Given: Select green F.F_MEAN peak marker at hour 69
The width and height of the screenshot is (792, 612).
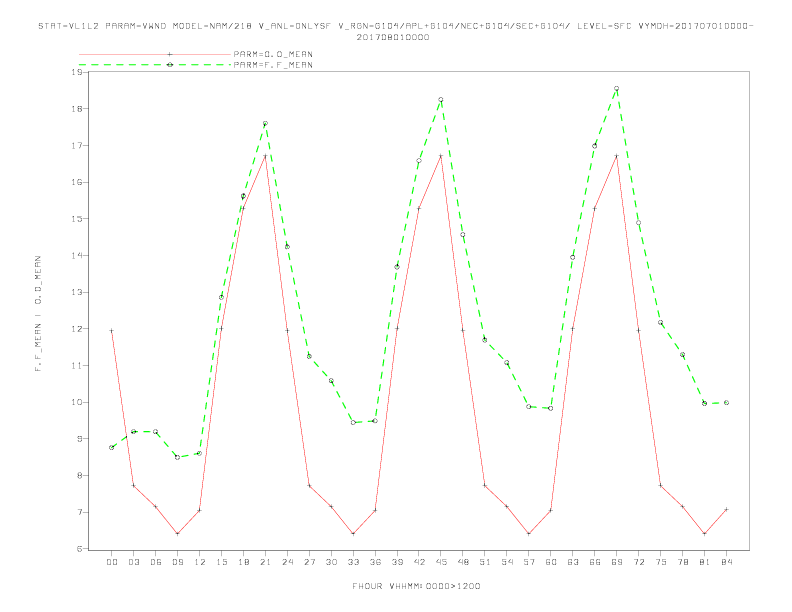Looking at the screenshot, I should click(617, 89).
